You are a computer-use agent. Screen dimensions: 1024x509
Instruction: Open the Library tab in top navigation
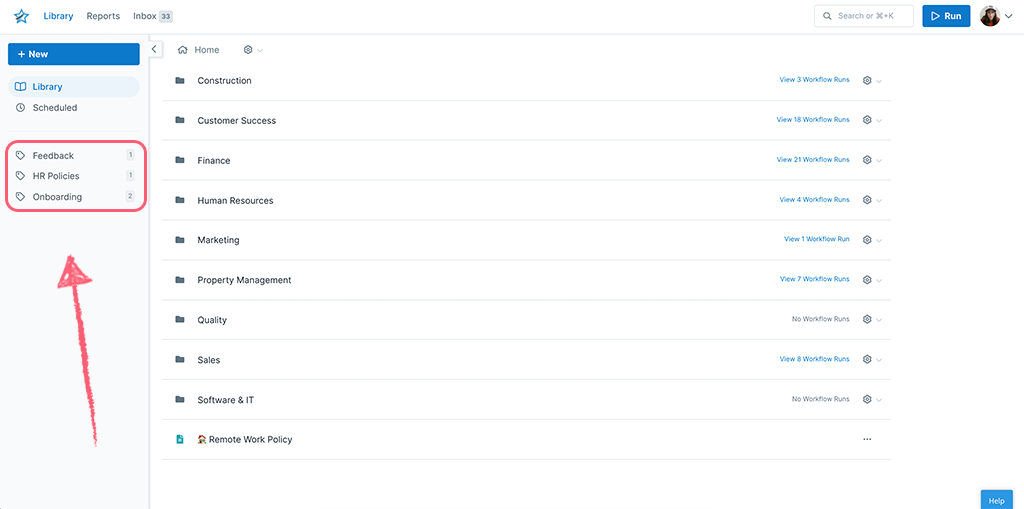pyautogui.click(x=58, y=16)
